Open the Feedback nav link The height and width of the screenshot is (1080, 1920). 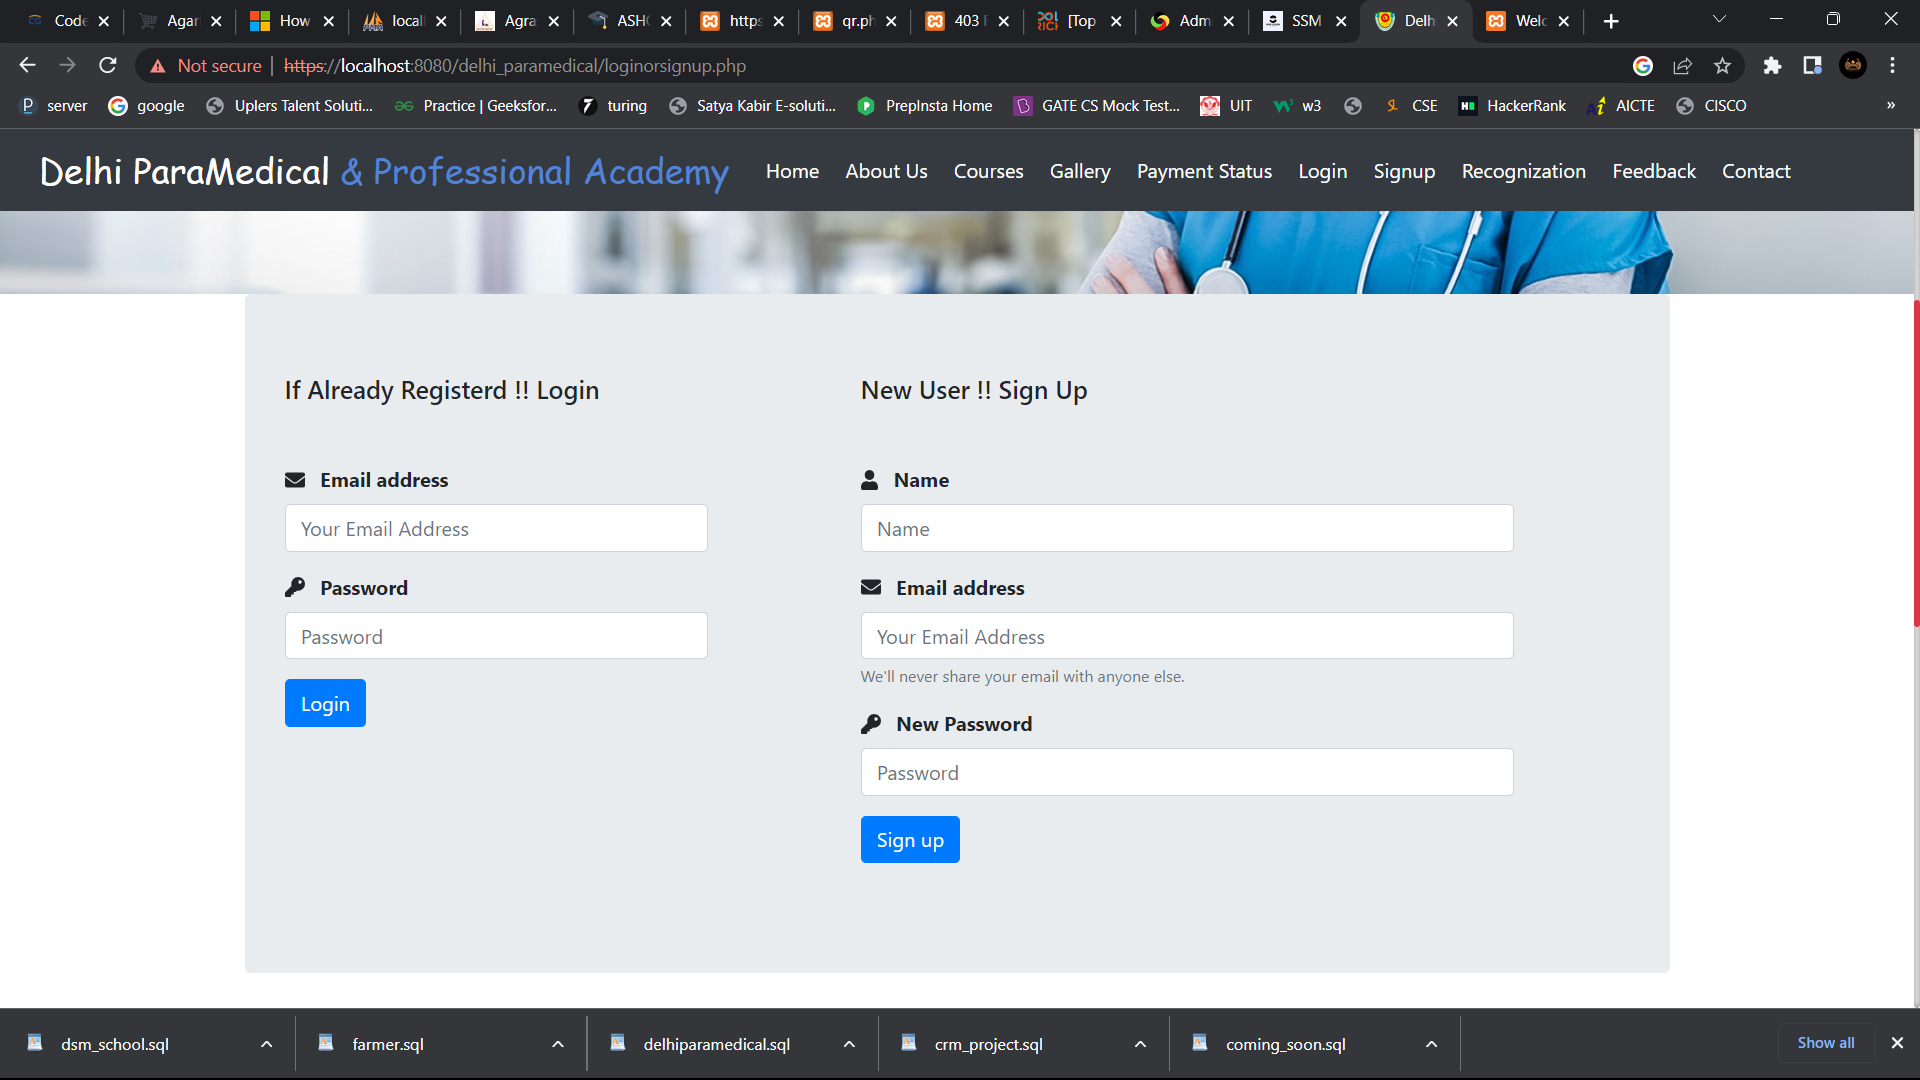click(1654, 171)
